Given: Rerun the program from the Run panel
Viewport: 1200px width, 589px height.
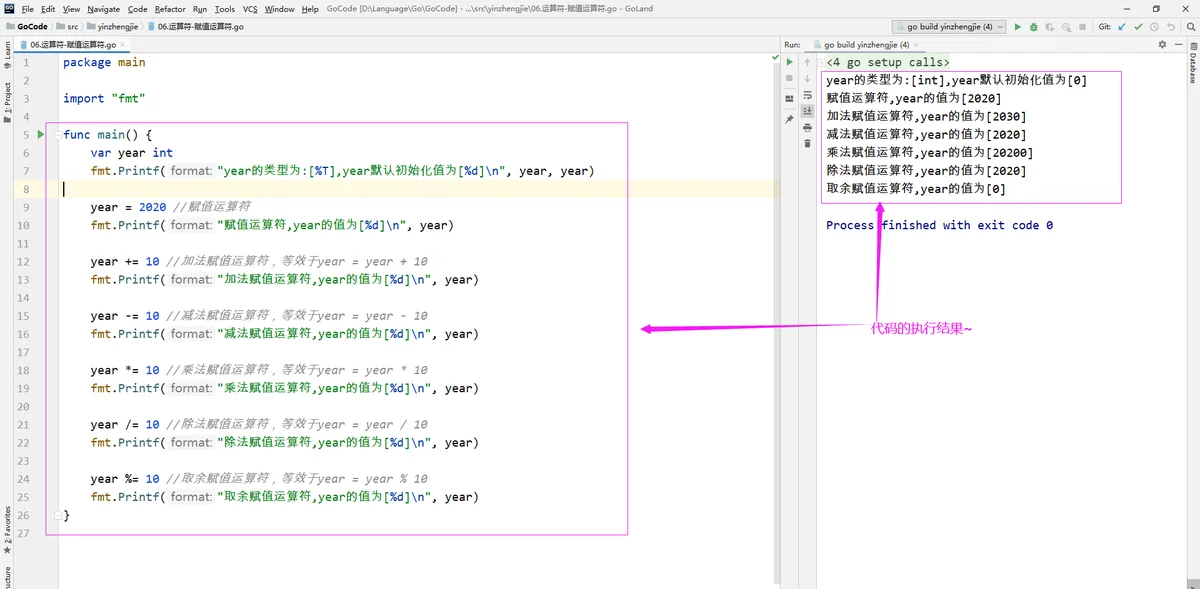Looking at the screenshot, I should point(789,62).
